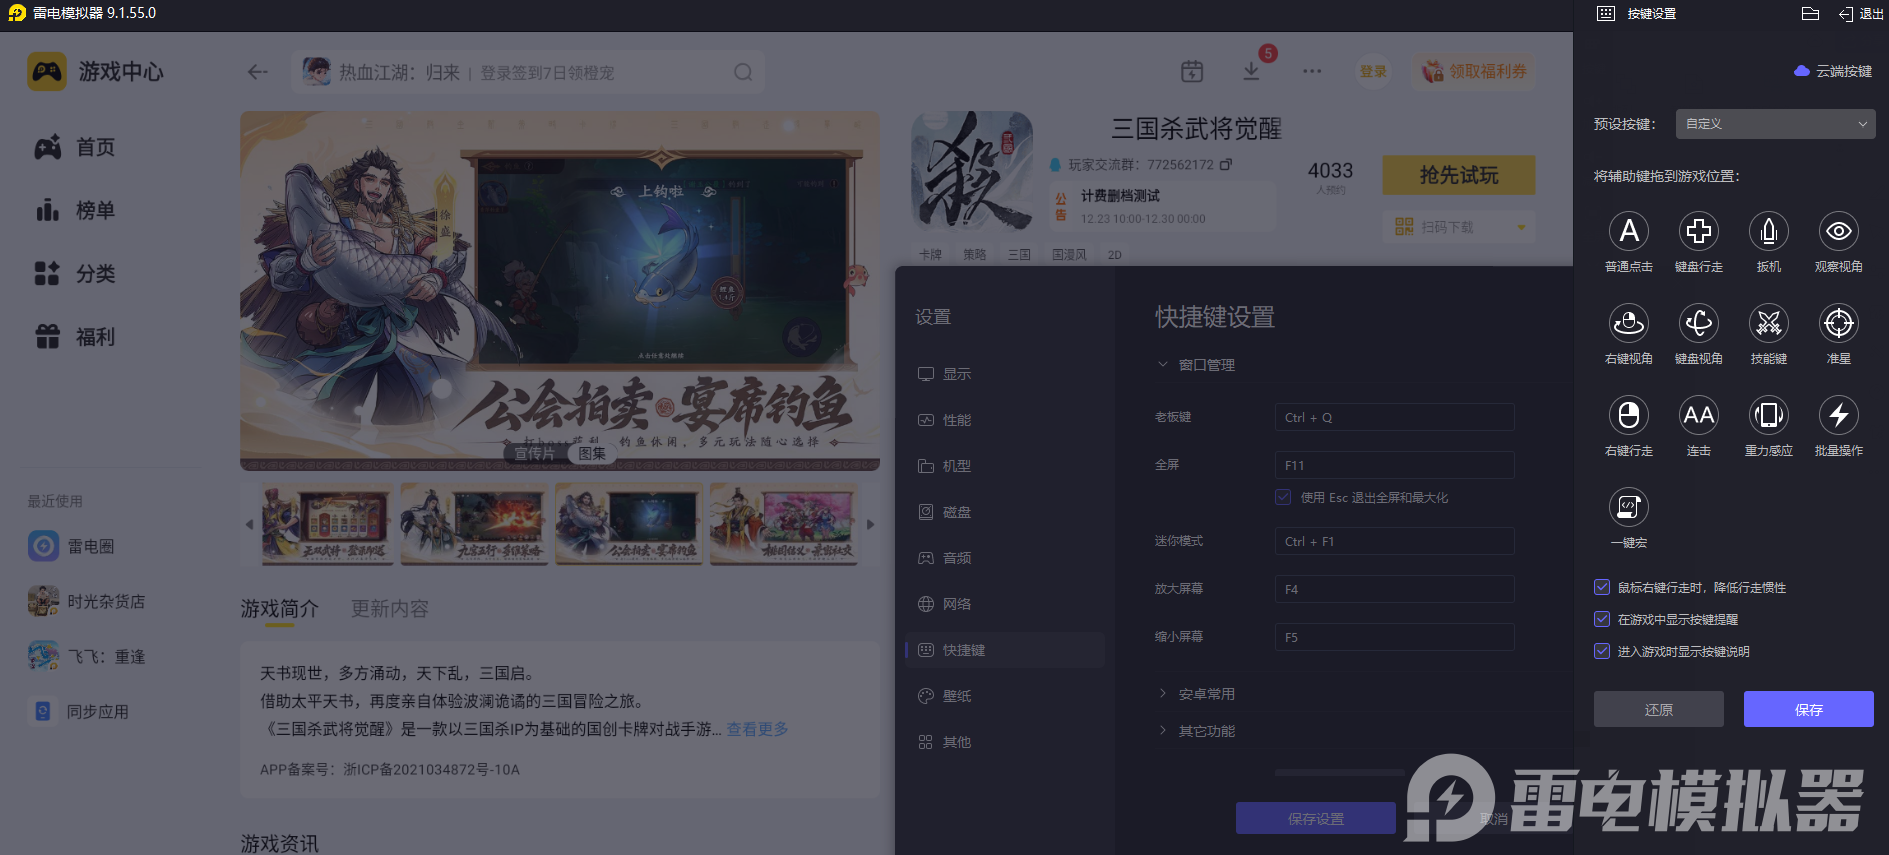Screen dimensions: 1889x855
Task: Go to 首页 in game center sidebar
Action: (76, 147)
